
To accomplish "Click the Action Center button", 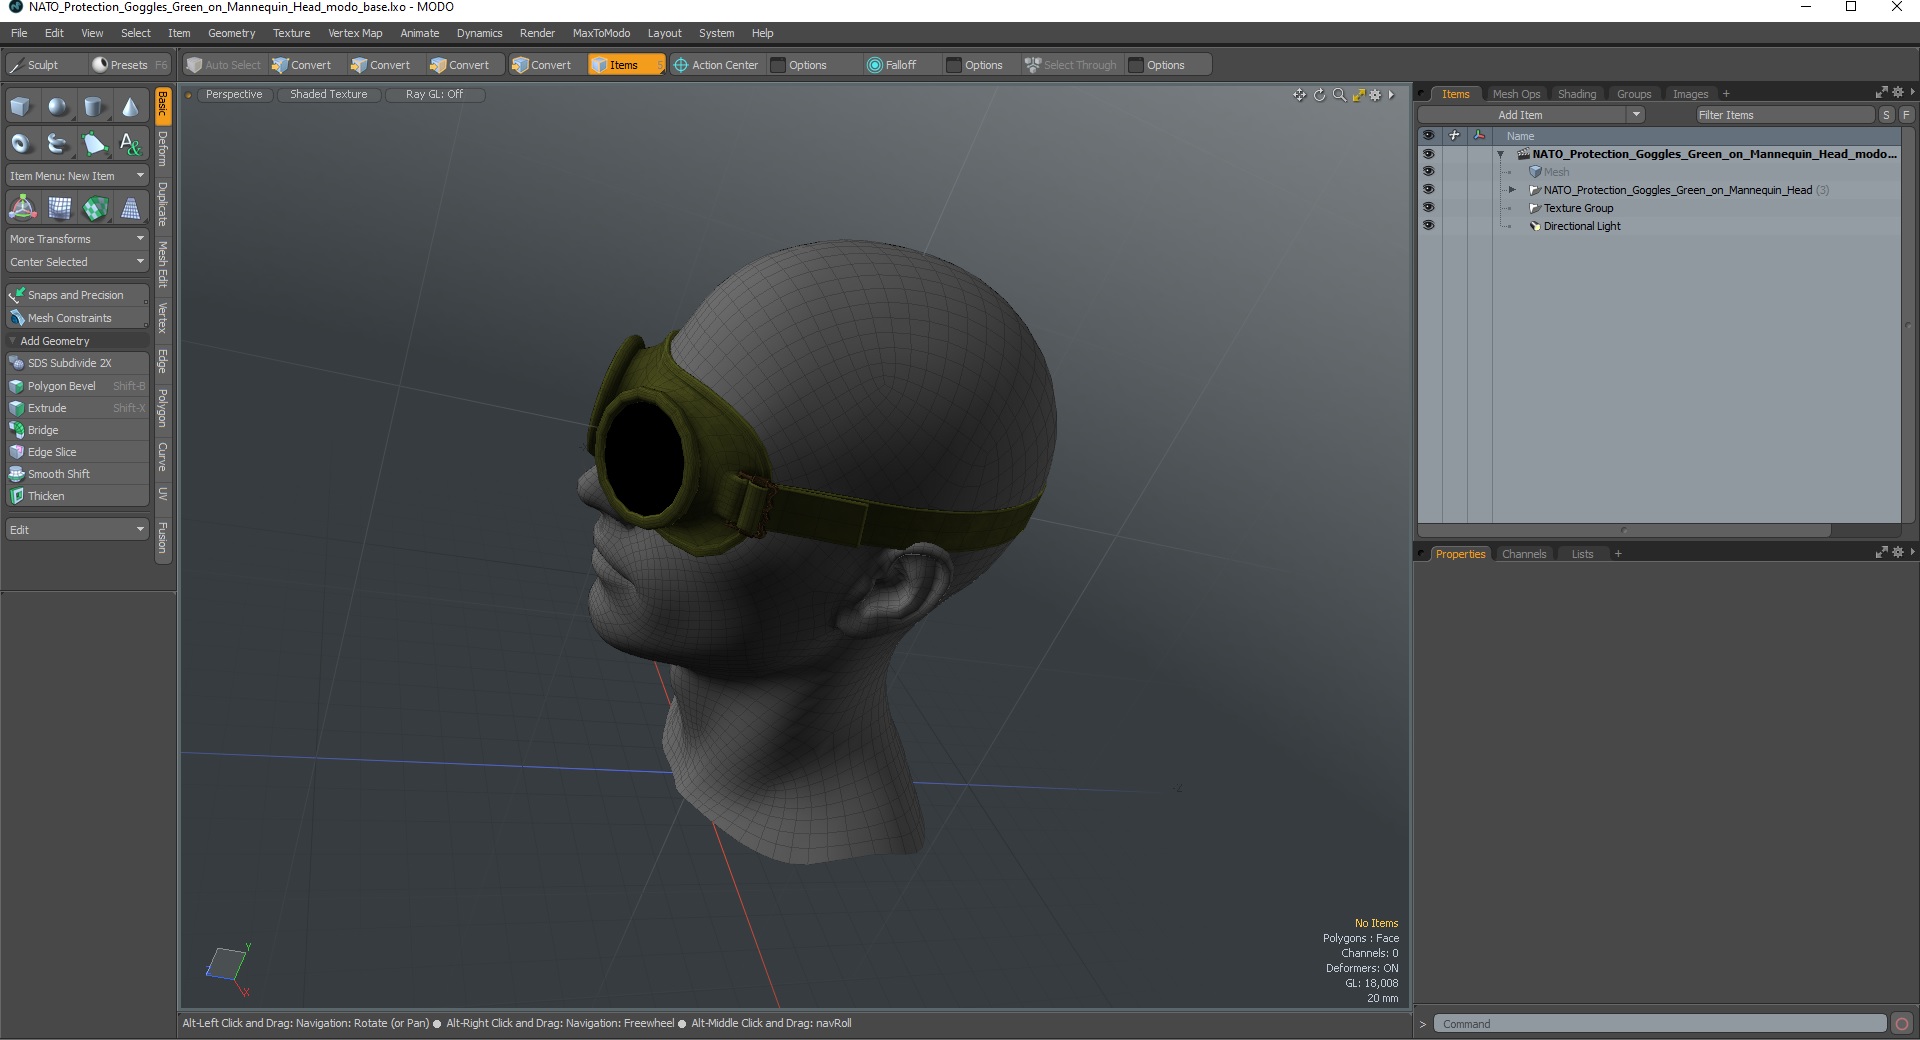I will tap(716, 65).
